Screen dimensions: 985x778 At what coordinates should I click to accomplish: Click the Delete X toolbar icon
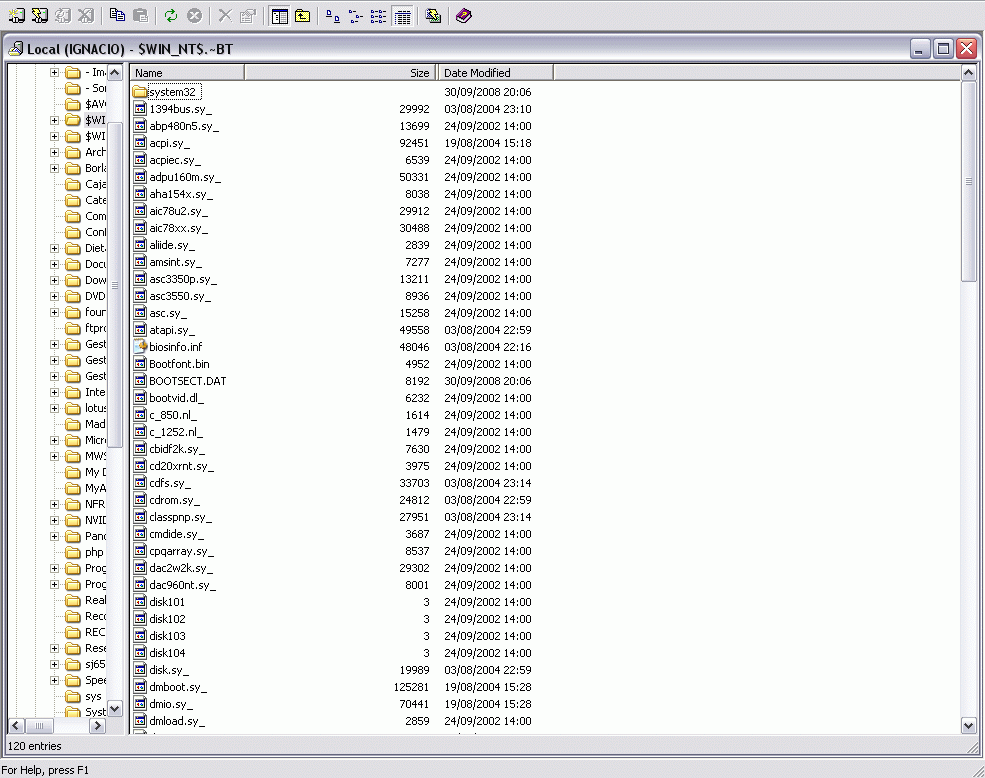coord(225,16)
